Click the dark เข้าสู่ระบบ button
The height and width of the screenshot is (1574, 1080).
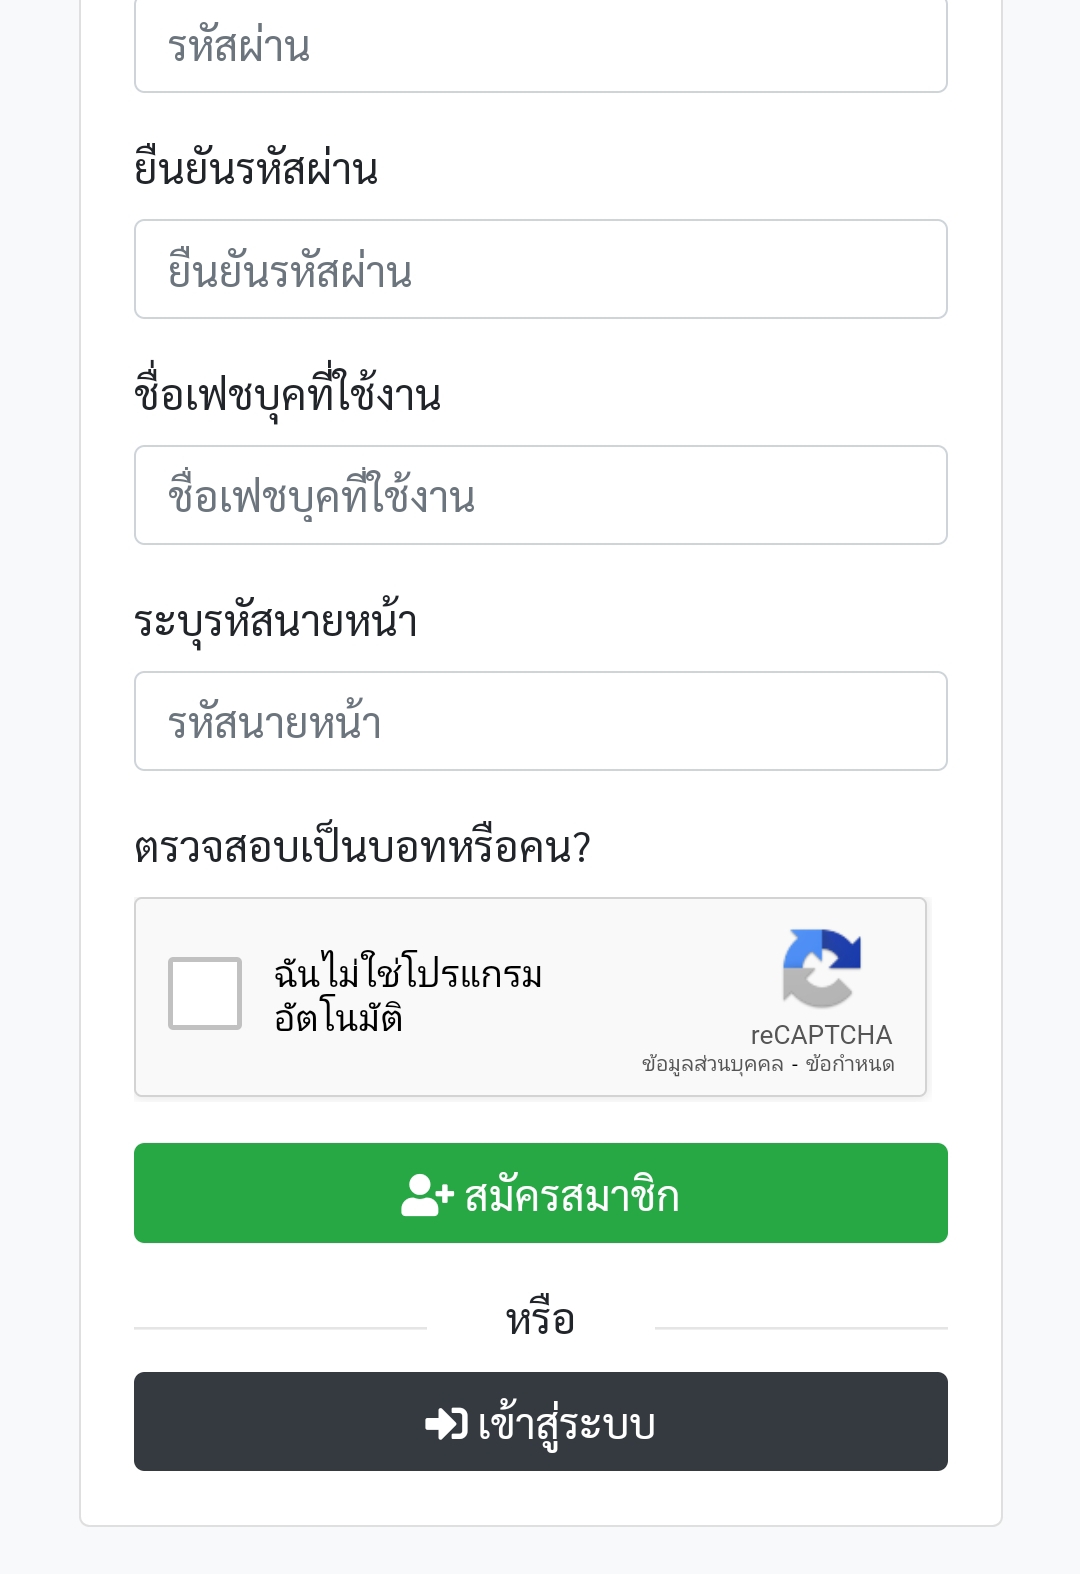[x=541, y=1421]
